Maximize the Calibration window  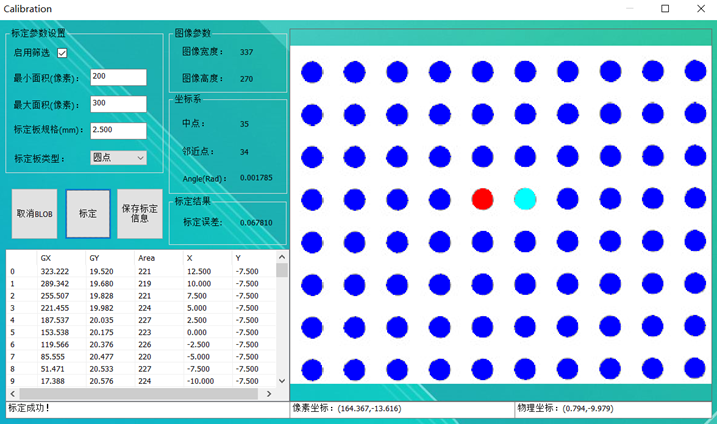666,9
